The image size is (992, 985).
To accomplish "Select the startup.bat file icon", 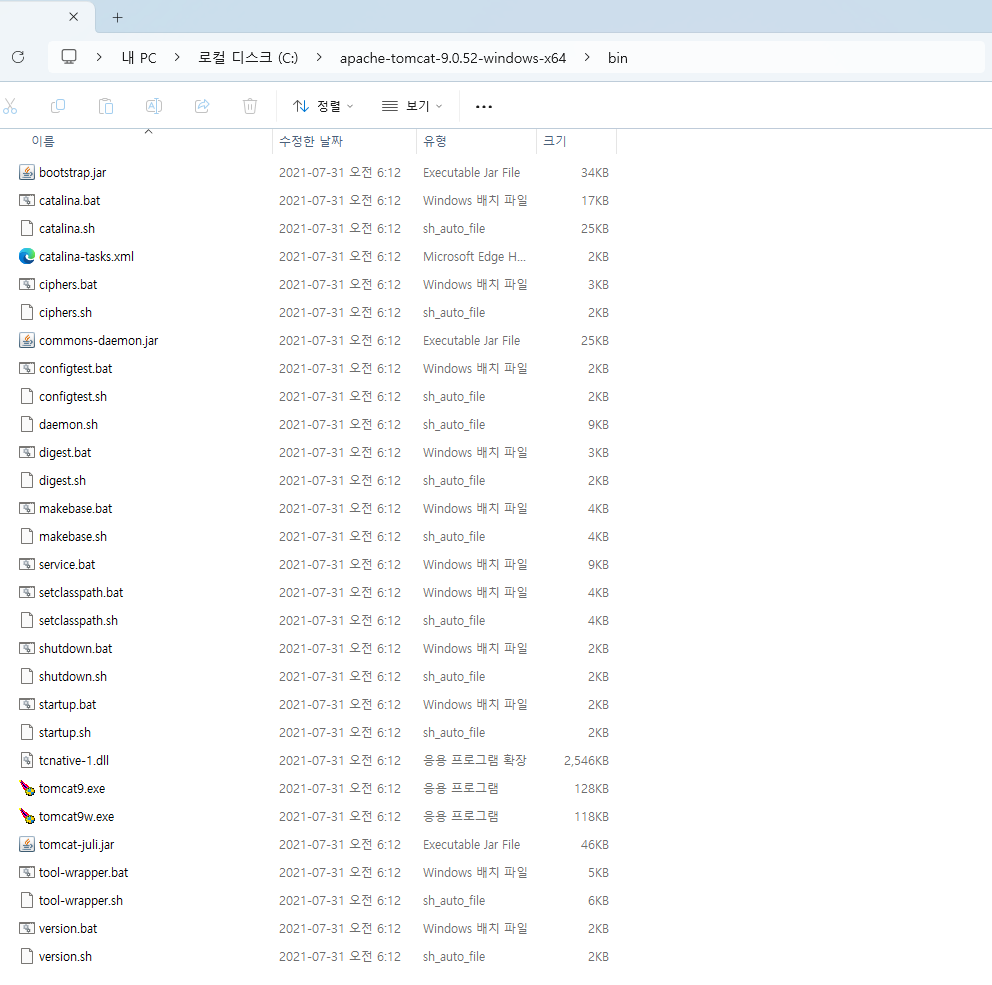I will (x=27, y=704).
